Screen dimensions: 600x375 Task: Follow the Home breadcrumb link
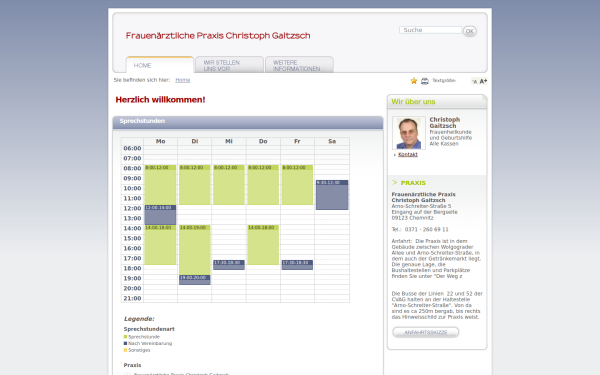183,80
